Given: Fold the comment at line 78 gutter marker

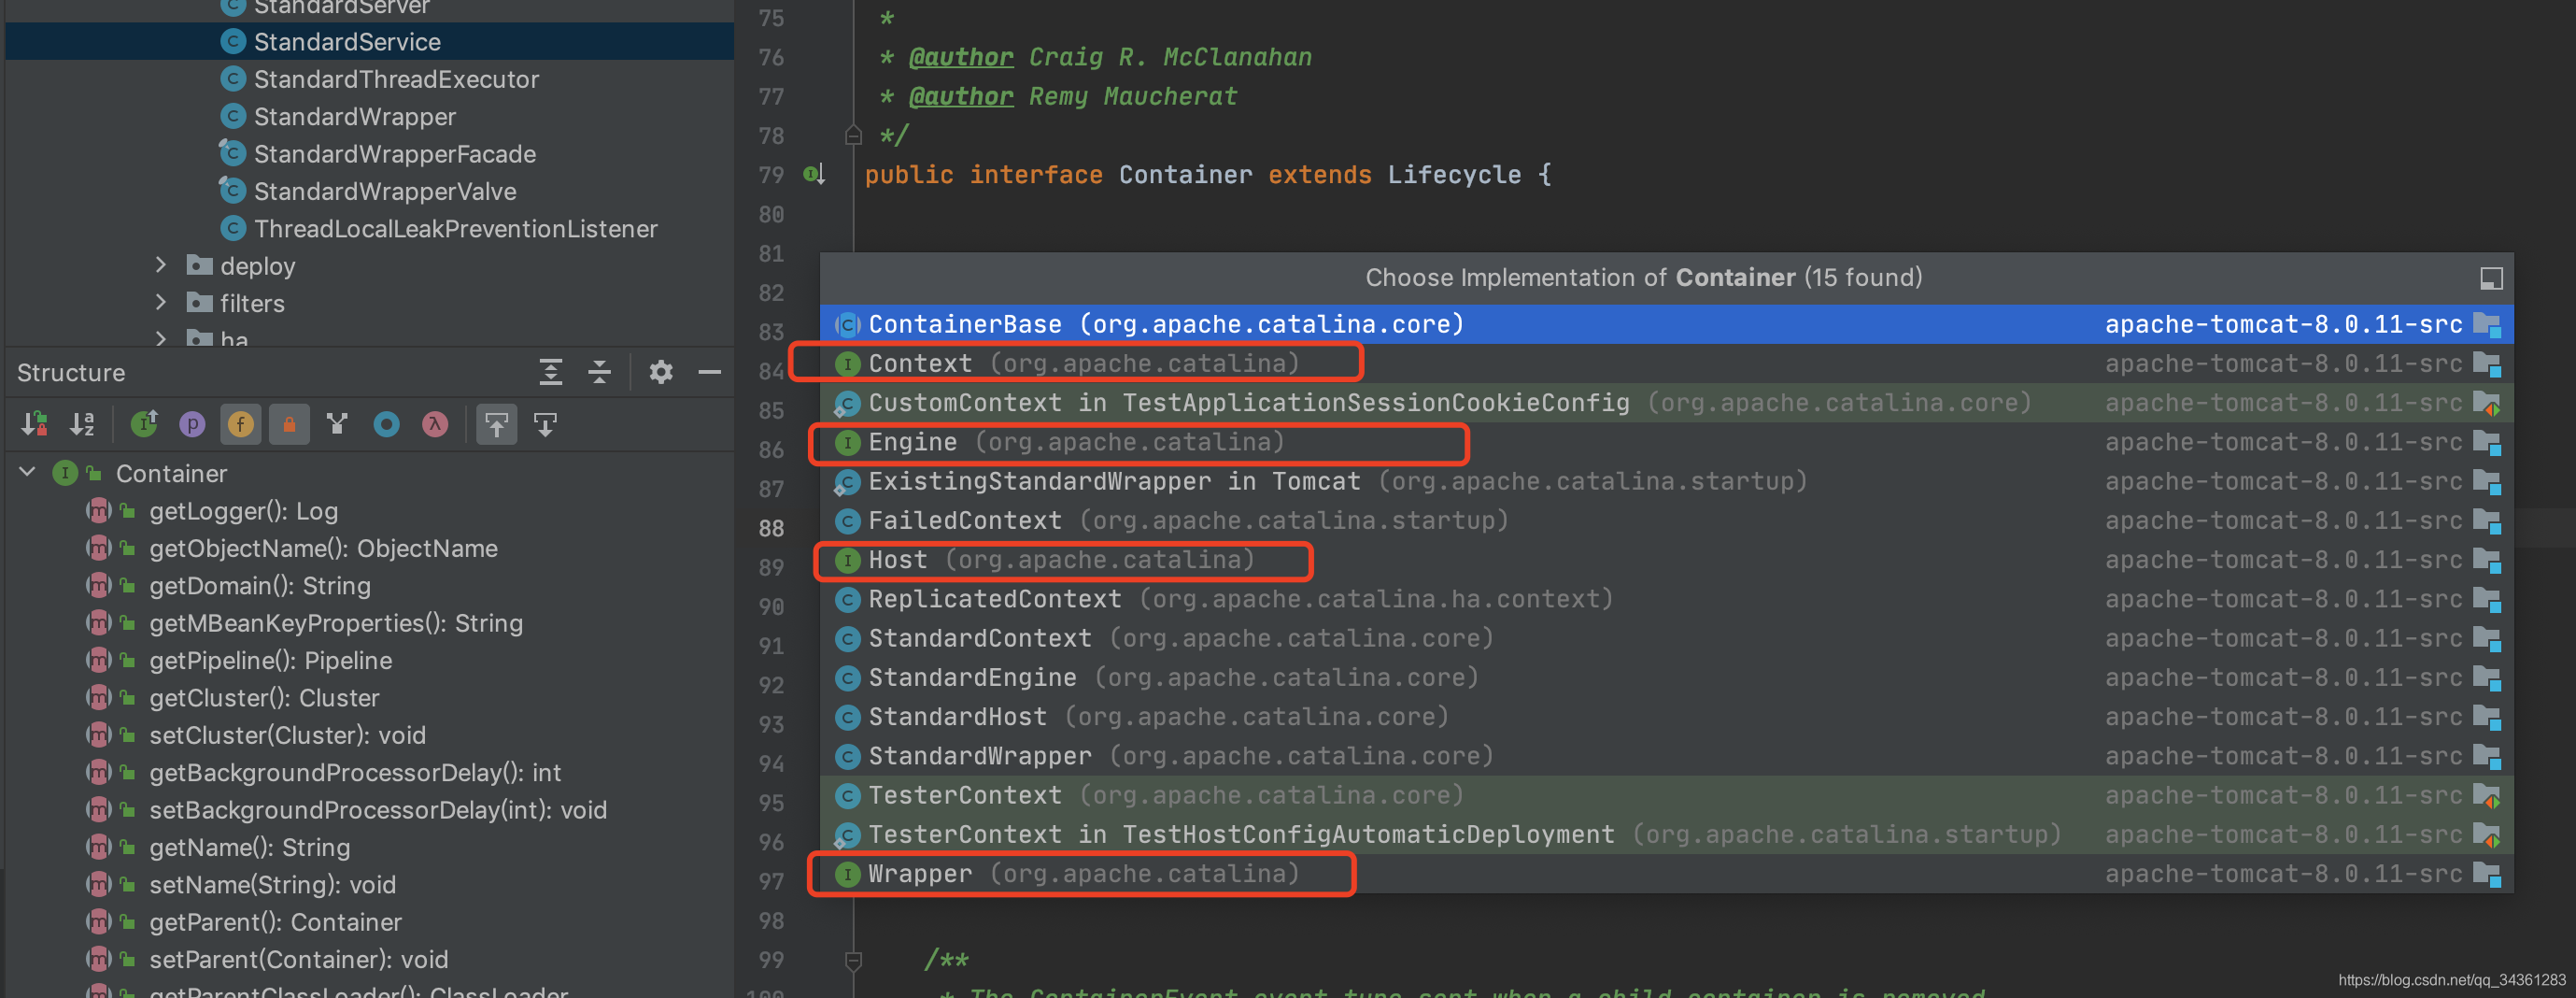Looking at the screenshot, I should [x=853, y=135].
